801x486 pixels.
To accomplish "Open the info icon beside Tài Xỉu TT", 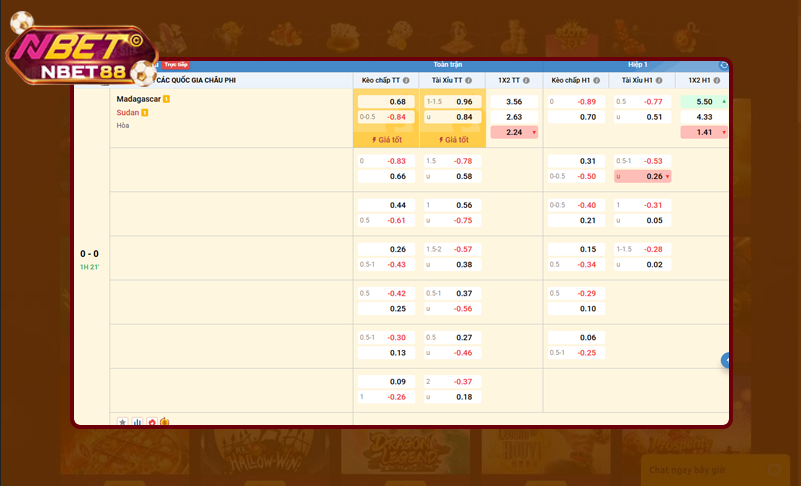I will coord(473,80).
